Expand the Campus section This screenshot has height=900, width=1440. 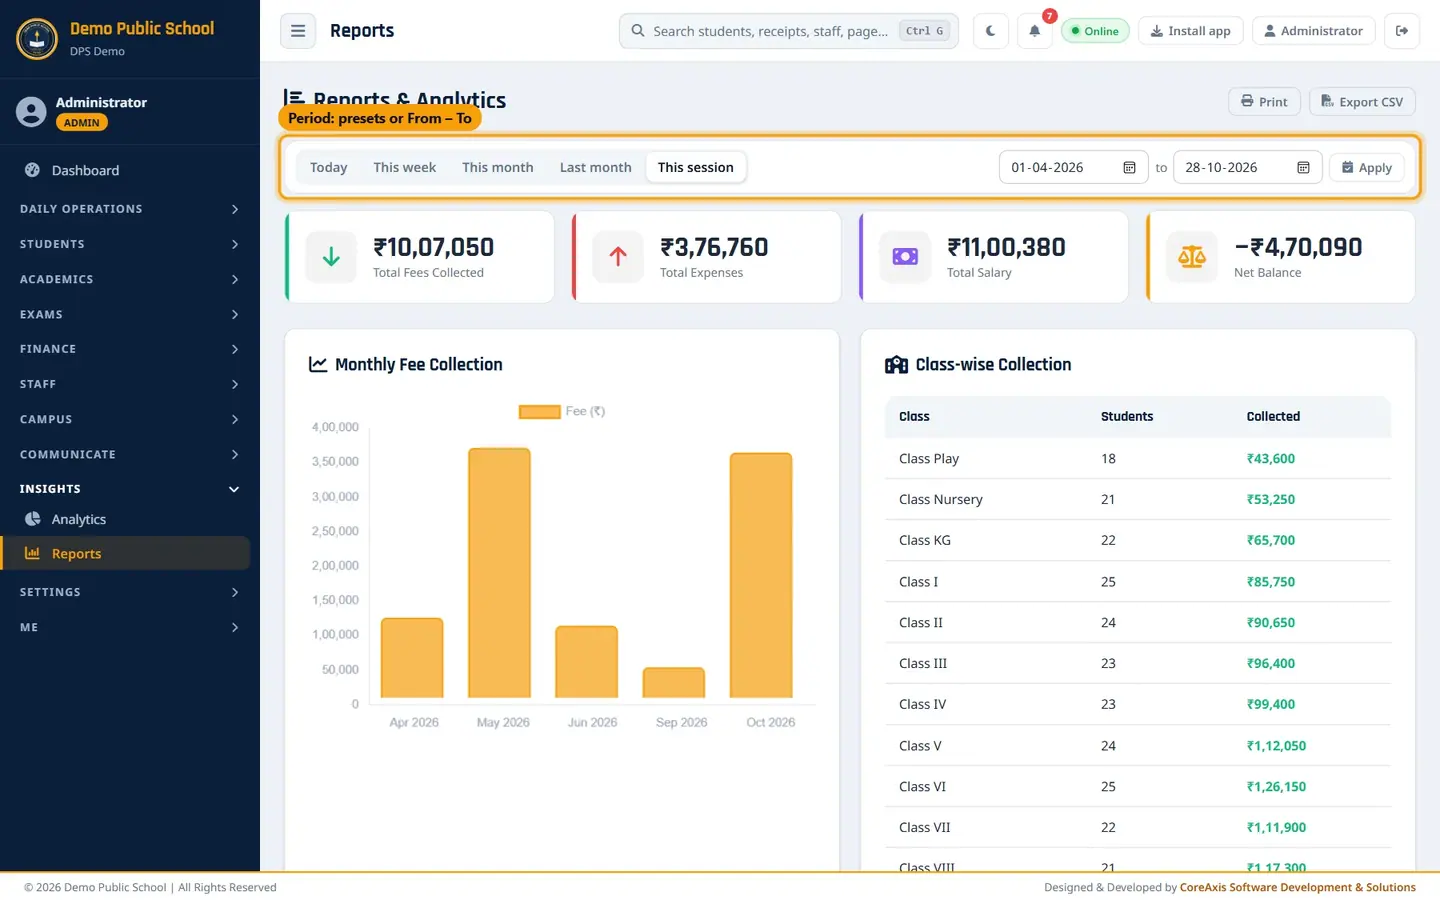click(130, 419)
